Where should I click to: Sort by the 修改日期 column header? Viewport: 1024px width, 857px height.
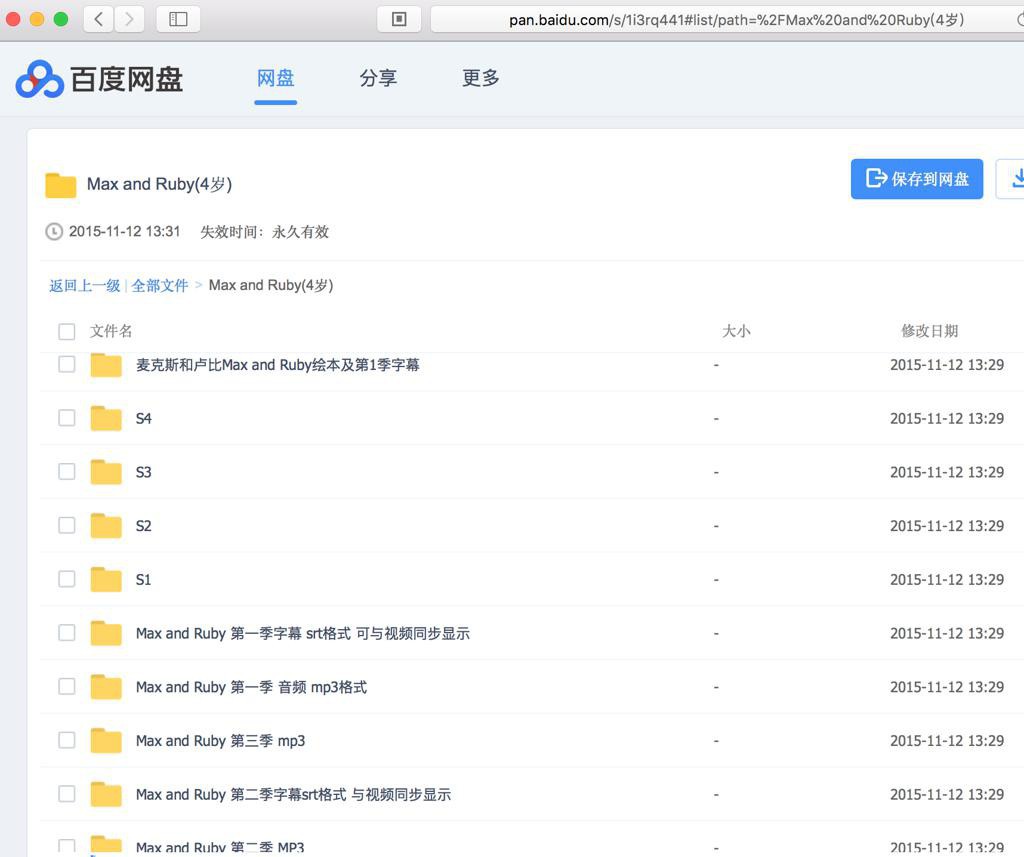point(930,331)
